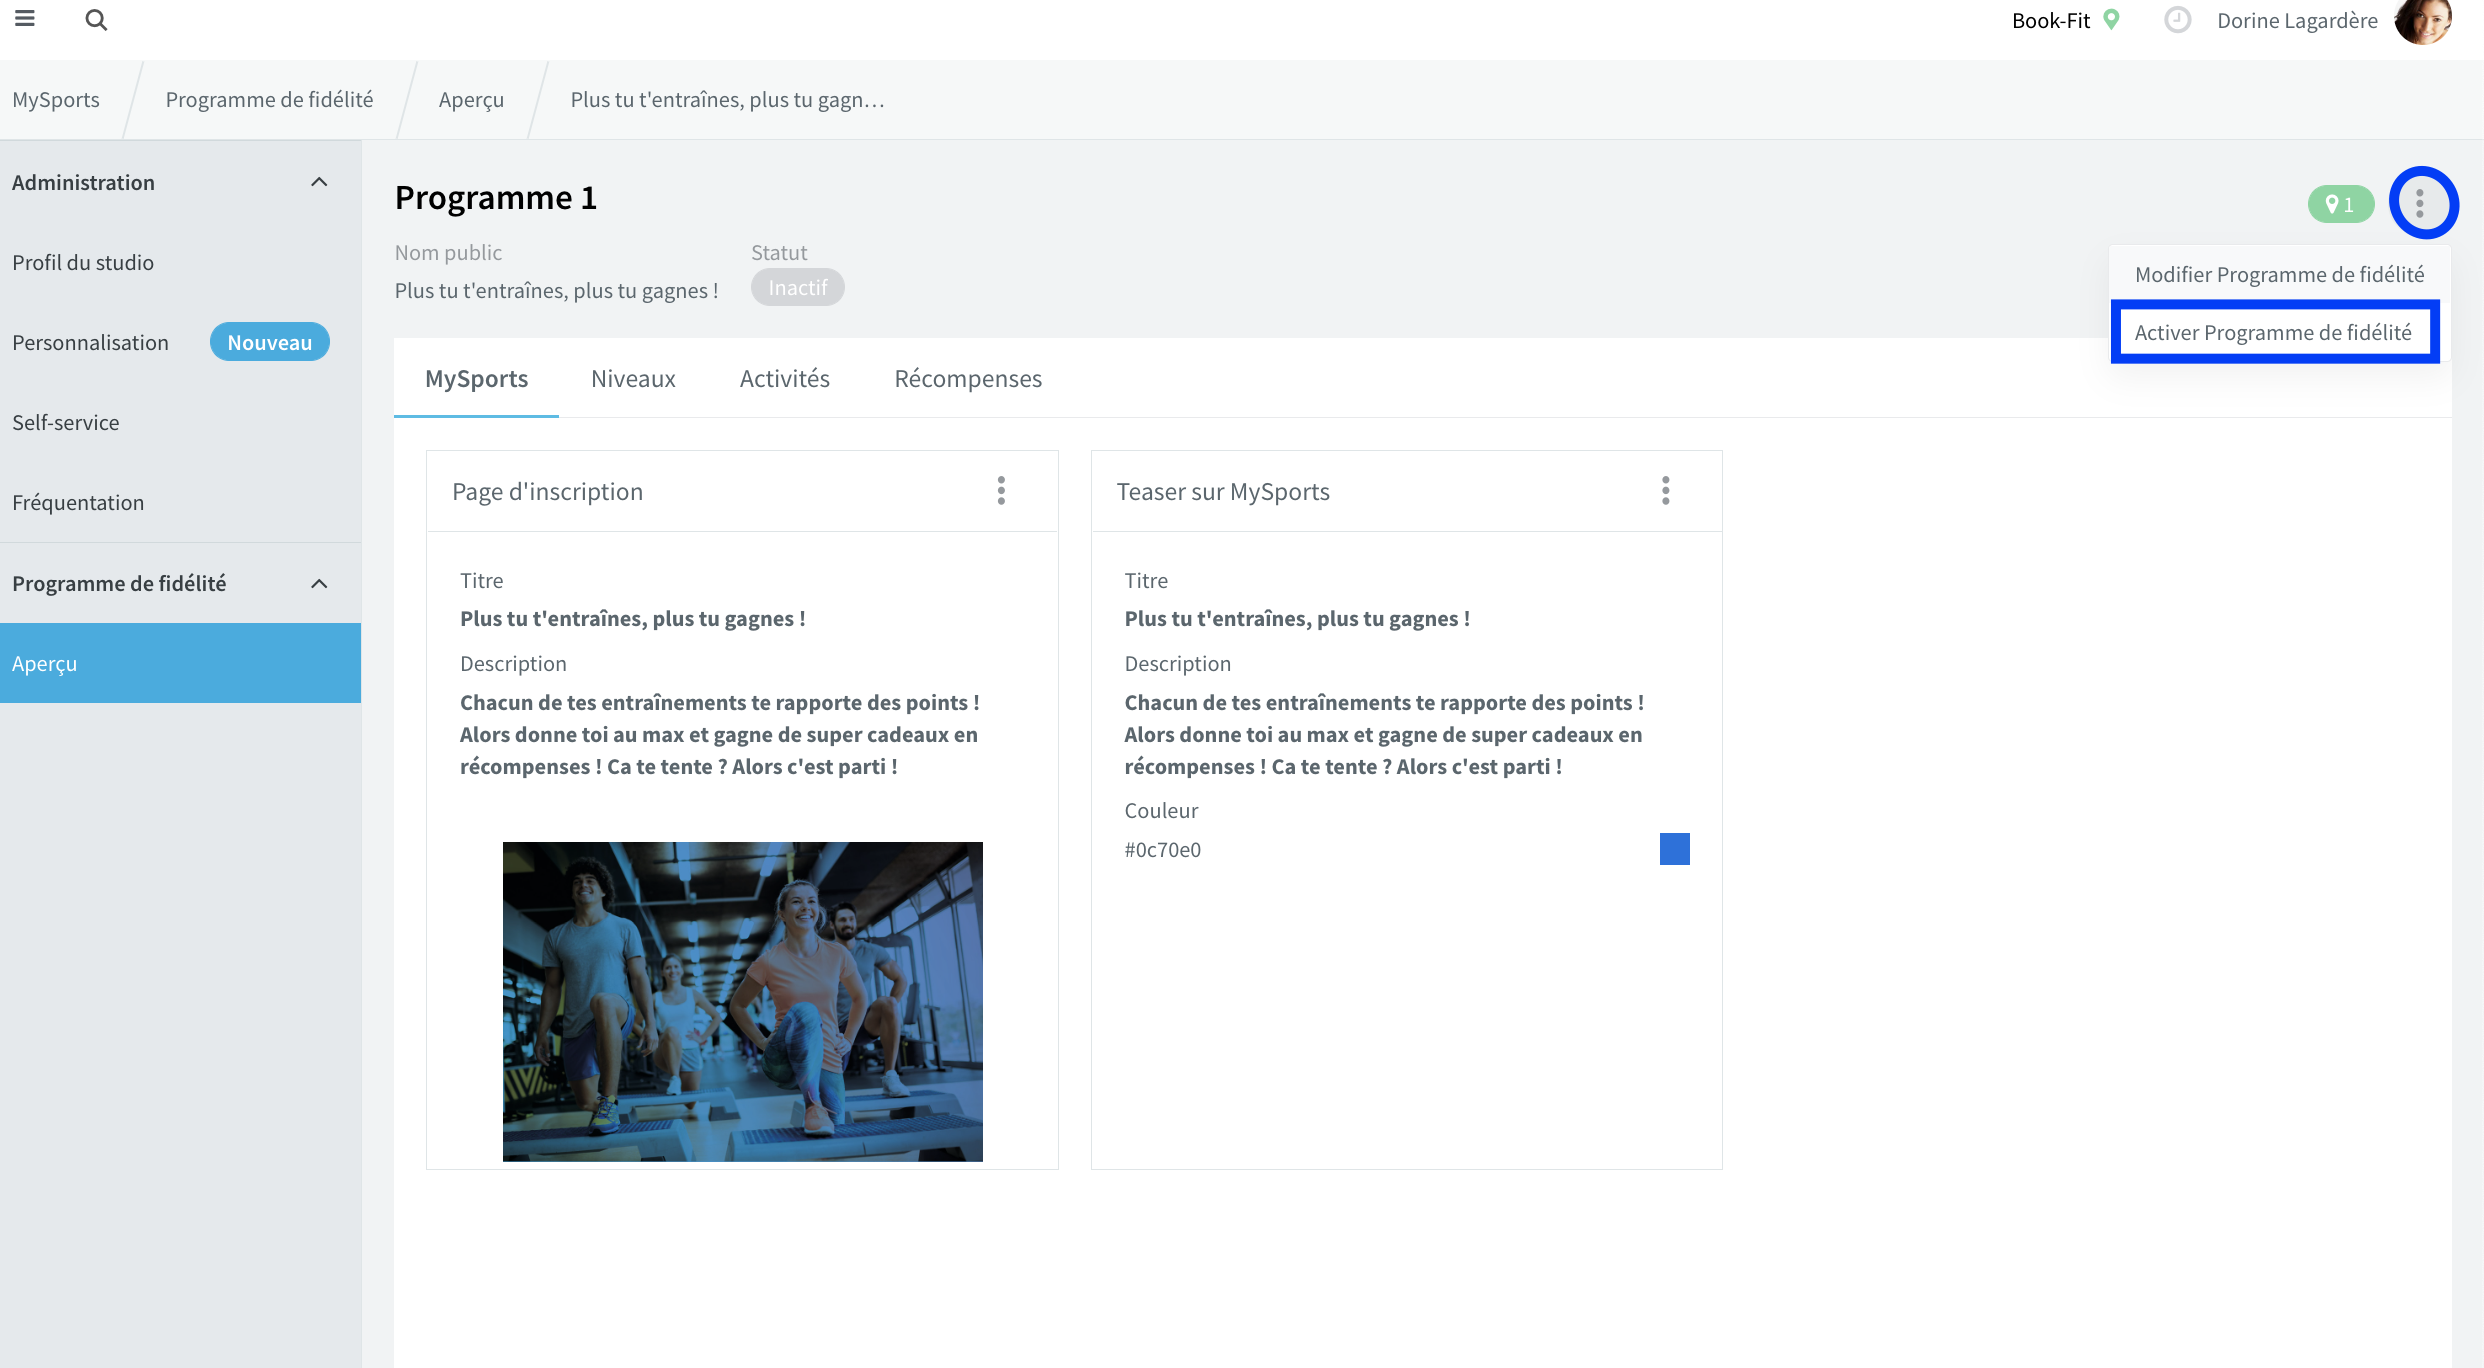Click the Book-Fit studio name
The image size is (2484, 1368).
coord(2051,20)
